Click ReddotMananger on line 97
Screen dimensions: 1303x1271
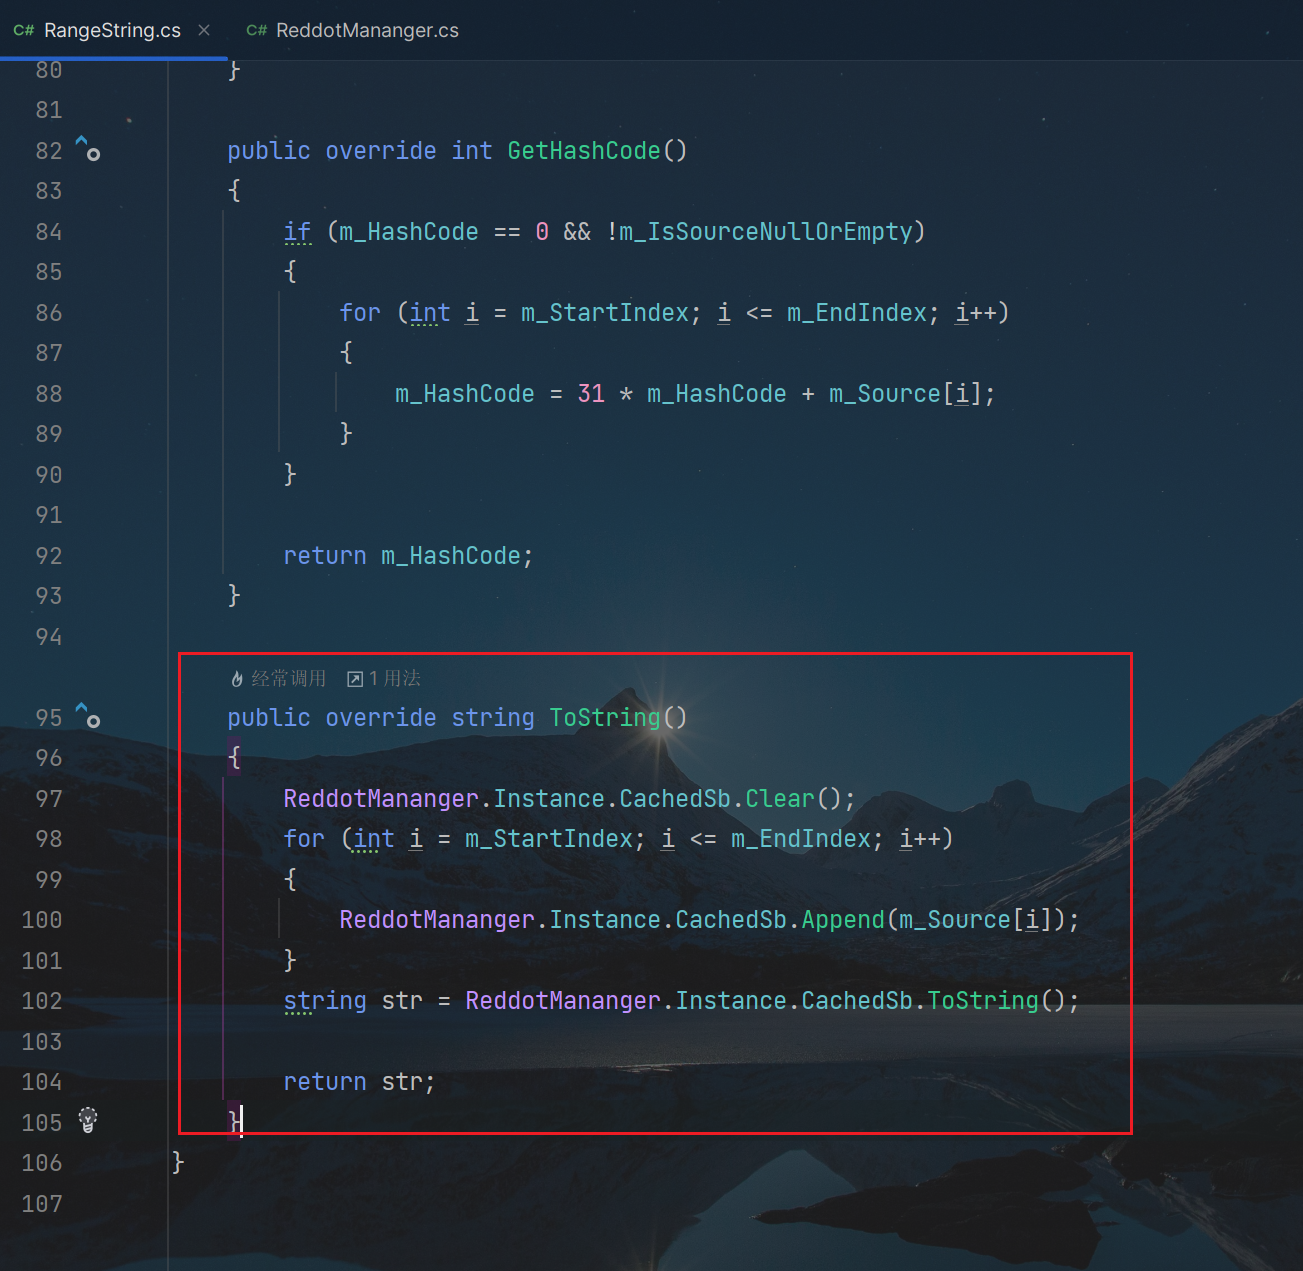(381, 799)
